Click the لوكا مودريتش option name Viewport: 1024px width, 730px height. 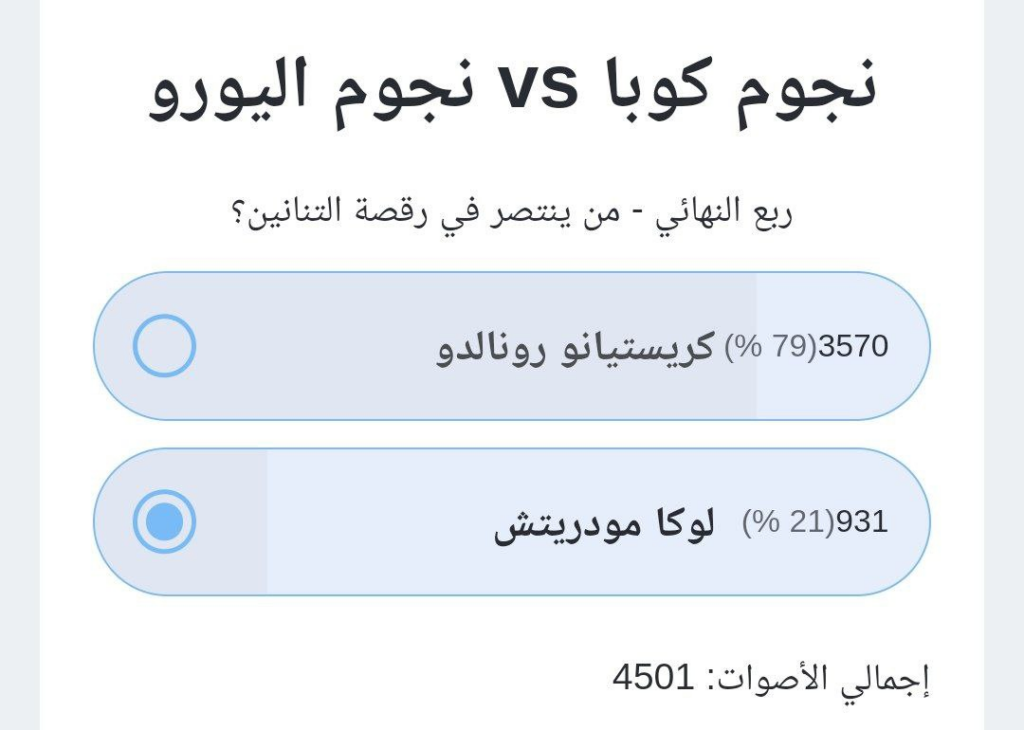click(604, 523)
